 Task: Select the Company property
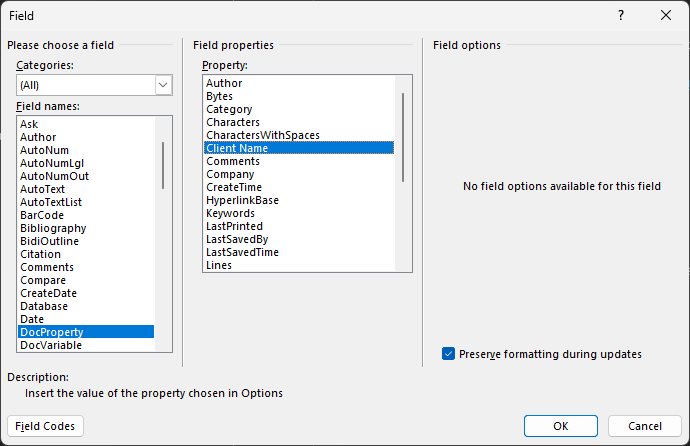(299, 174)
